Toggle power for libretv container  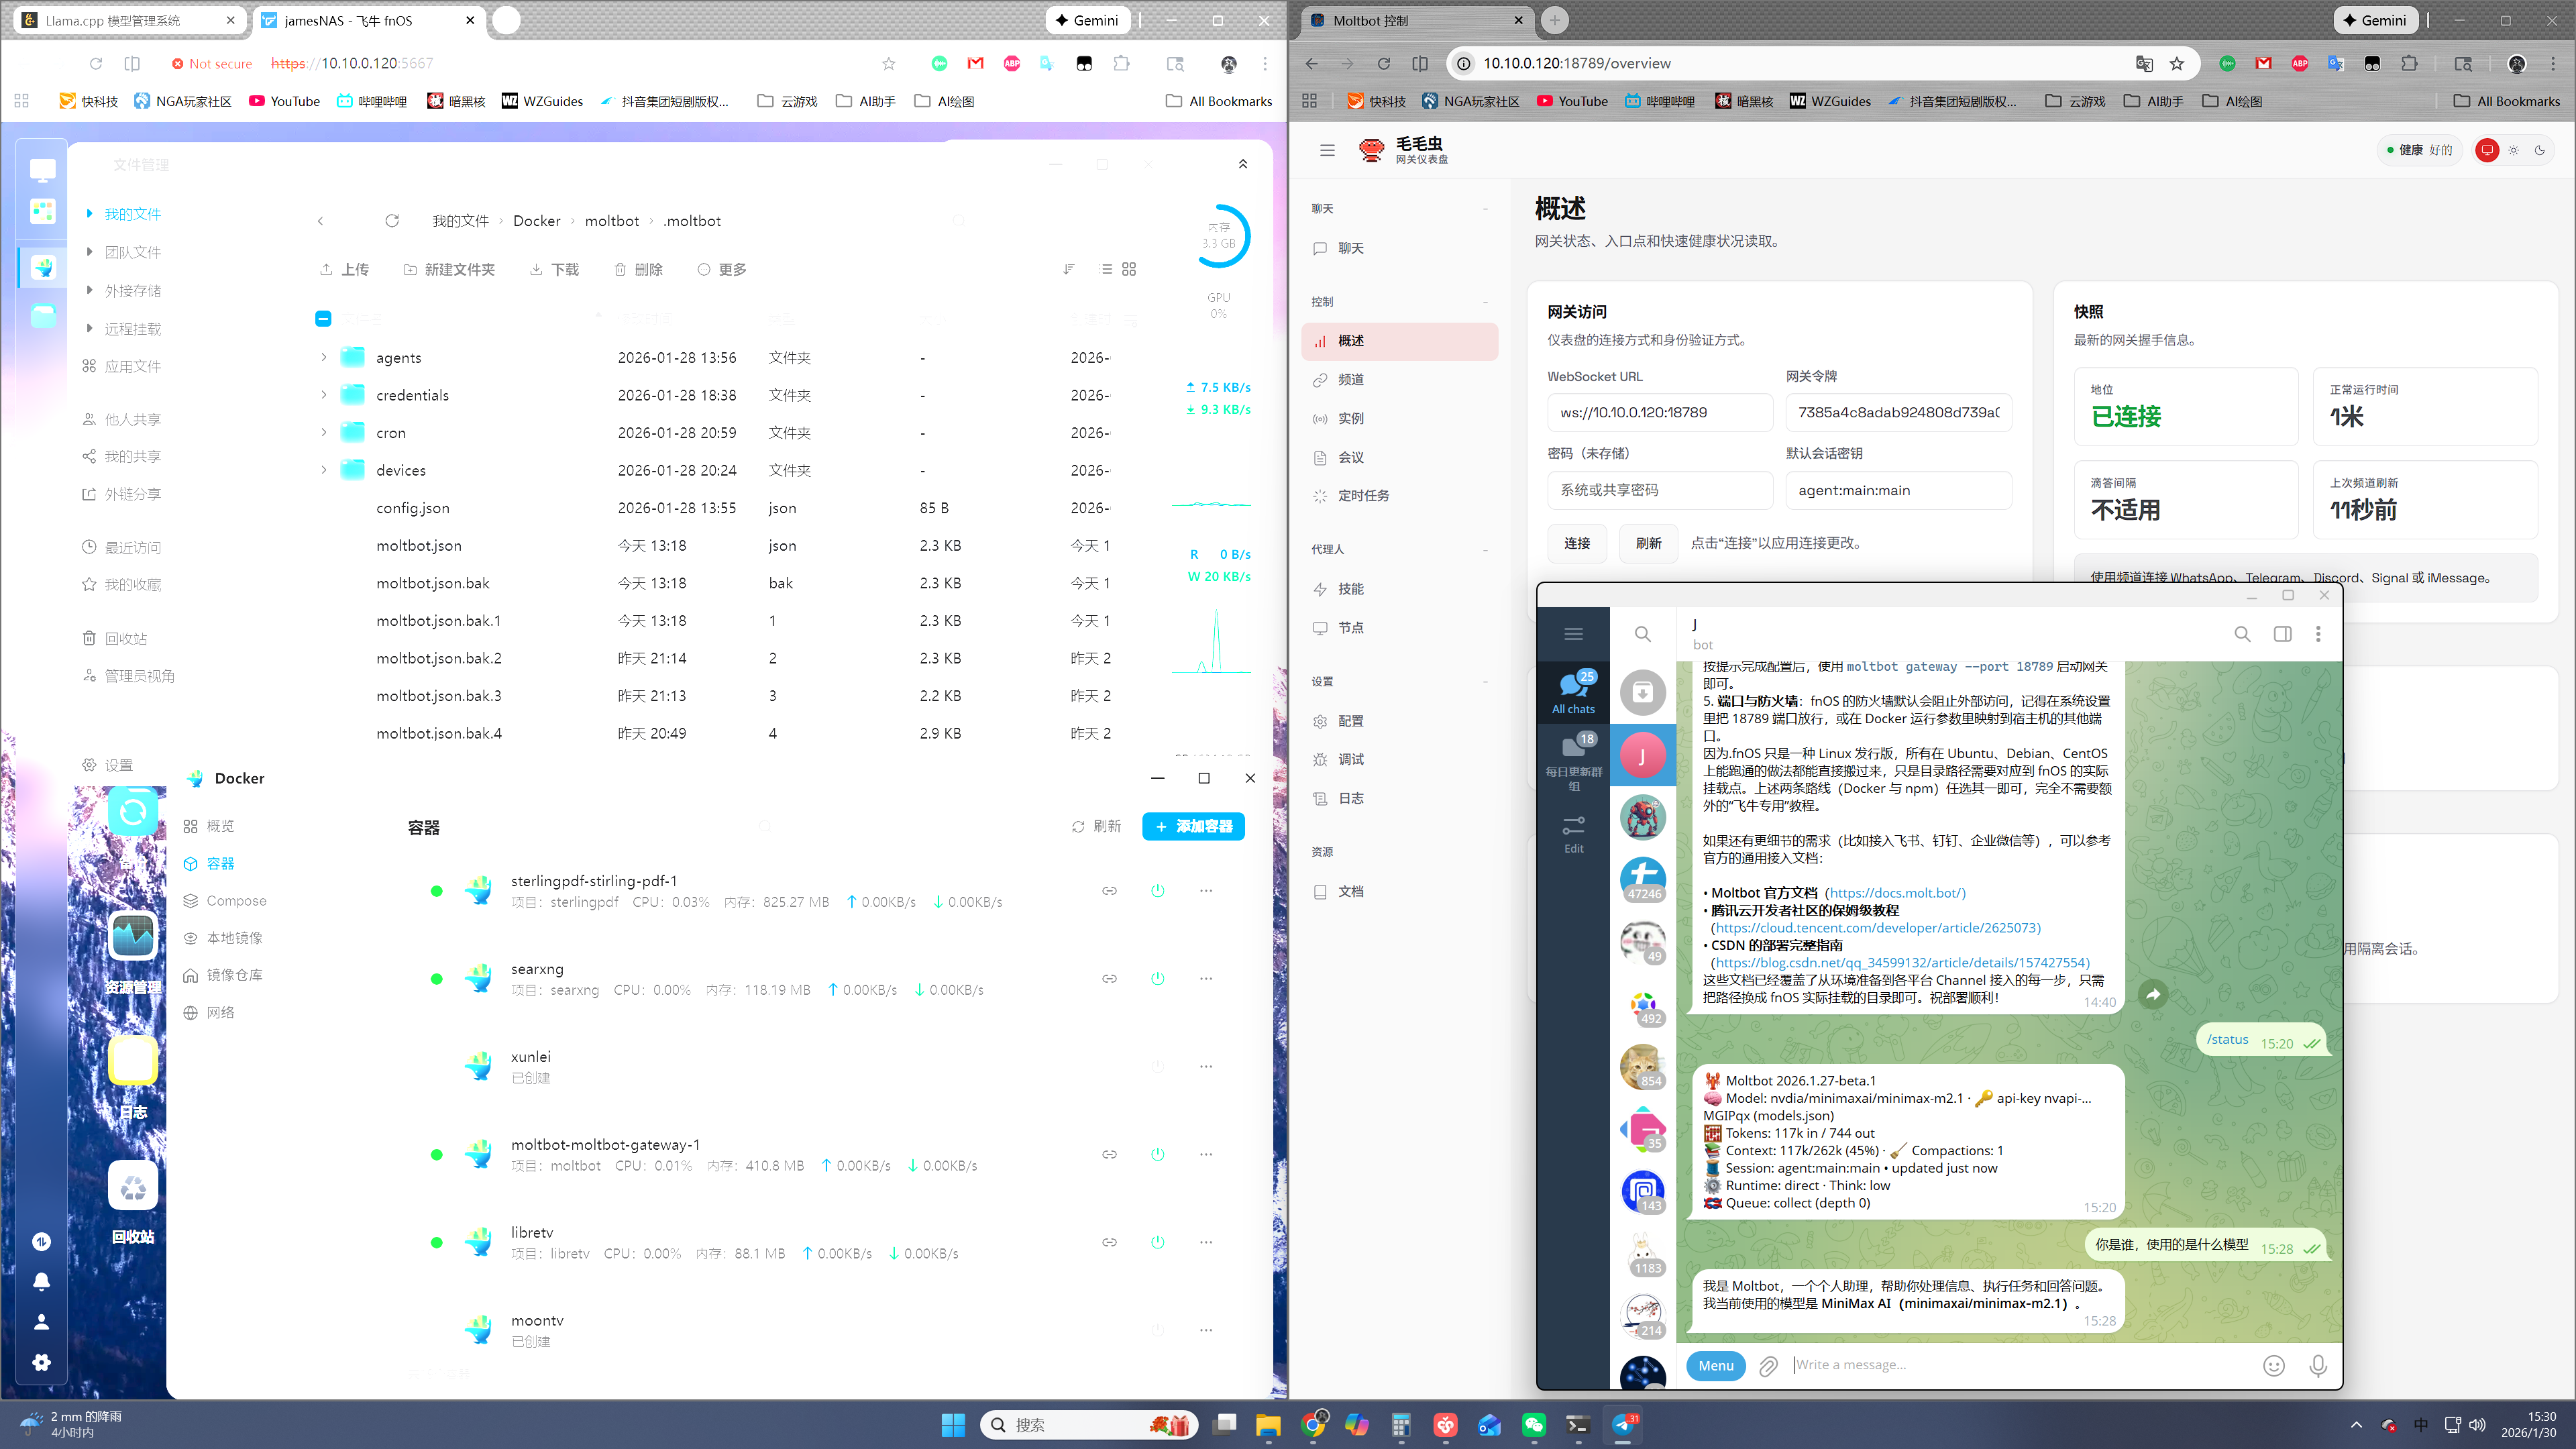(1157, 1242)
